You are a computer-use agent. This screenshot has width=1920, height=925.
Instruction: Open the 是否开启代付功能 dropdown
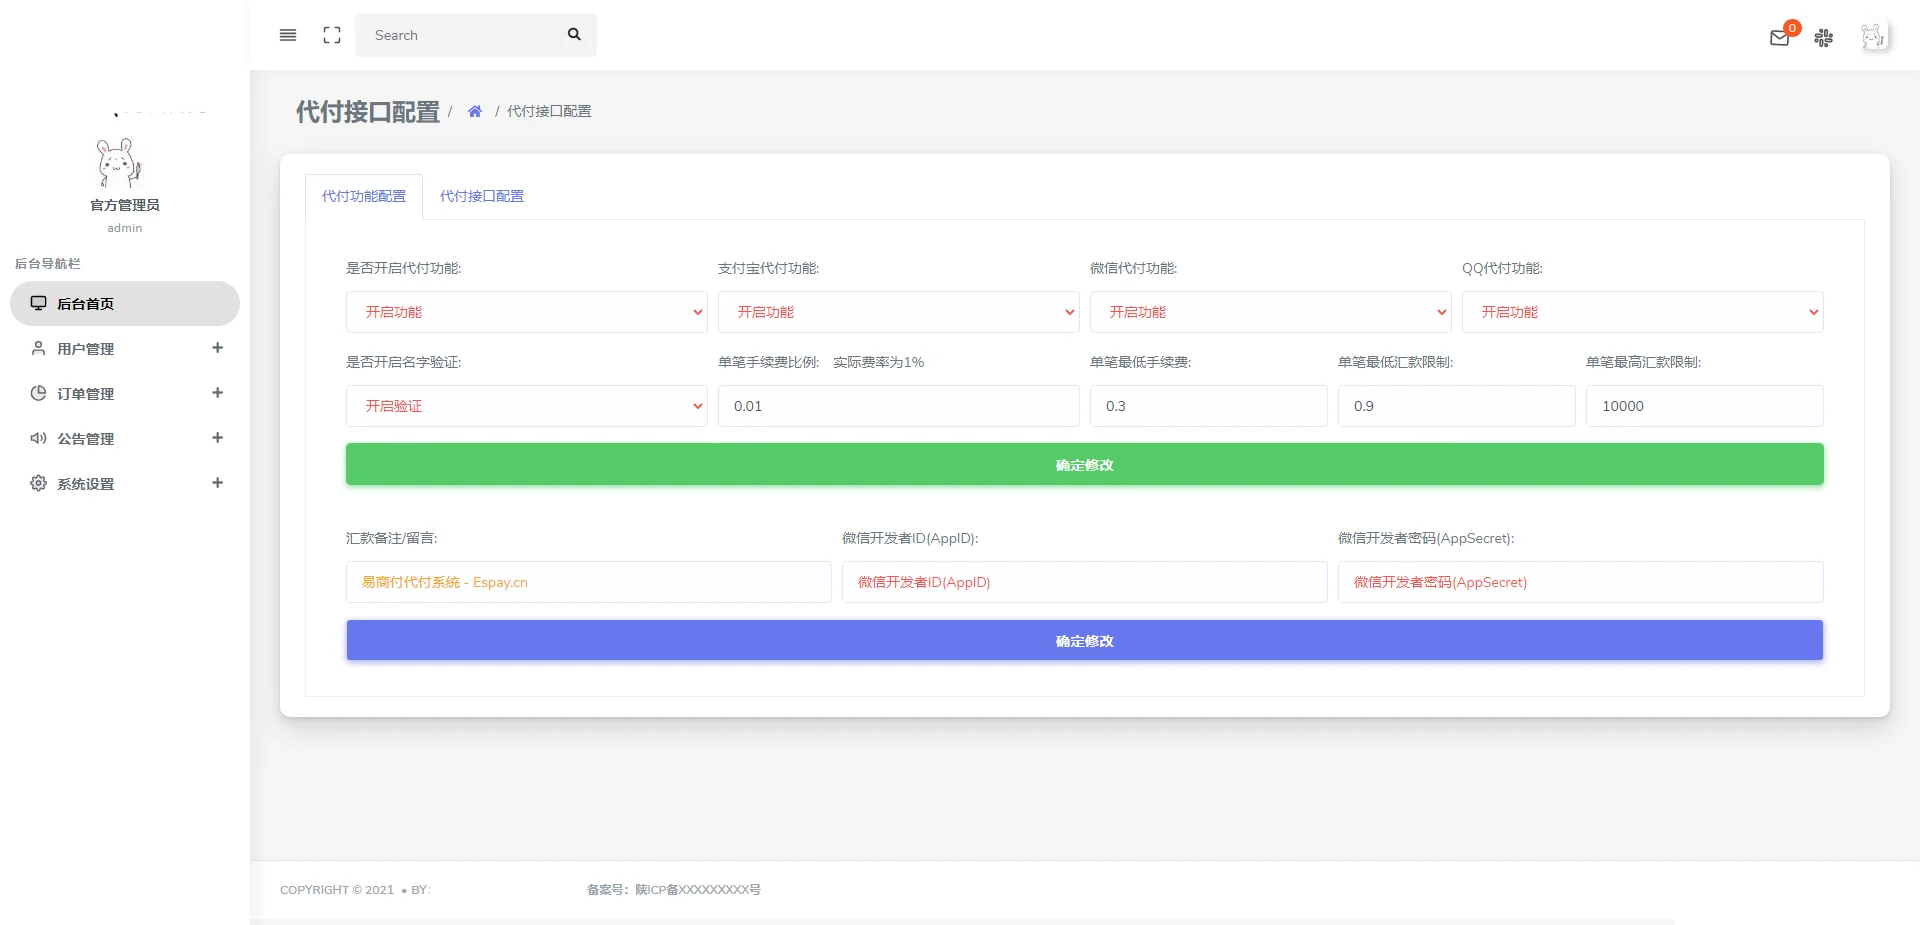(x=527, y=312)
